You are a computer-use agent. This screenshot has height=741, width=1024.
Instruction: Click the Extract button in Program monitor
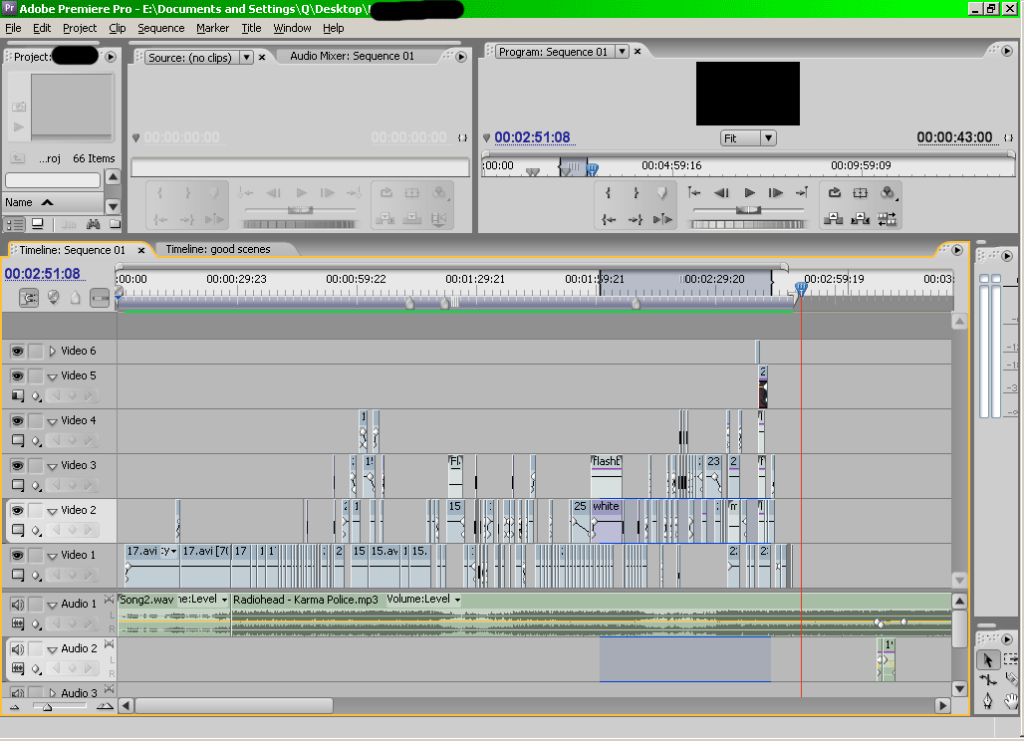click(860, 219)
